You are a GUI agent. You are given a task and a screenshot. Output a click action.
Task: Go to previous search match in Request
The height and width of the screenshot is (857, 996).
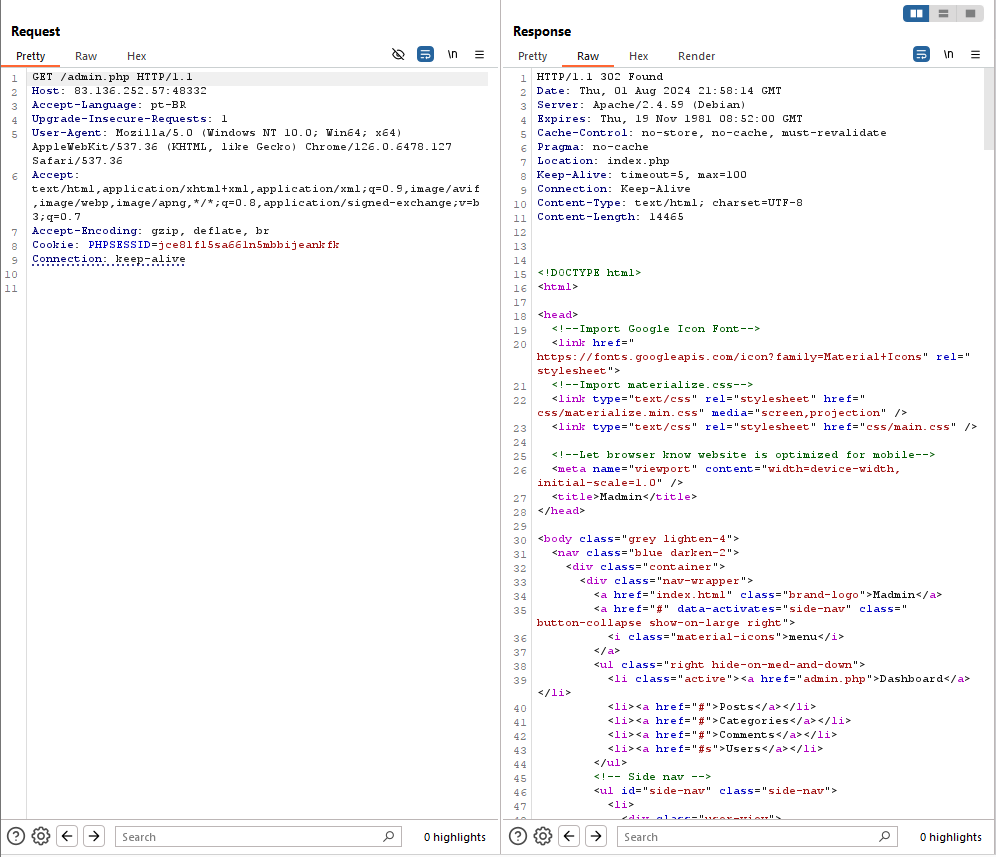[x=67, y=836]
